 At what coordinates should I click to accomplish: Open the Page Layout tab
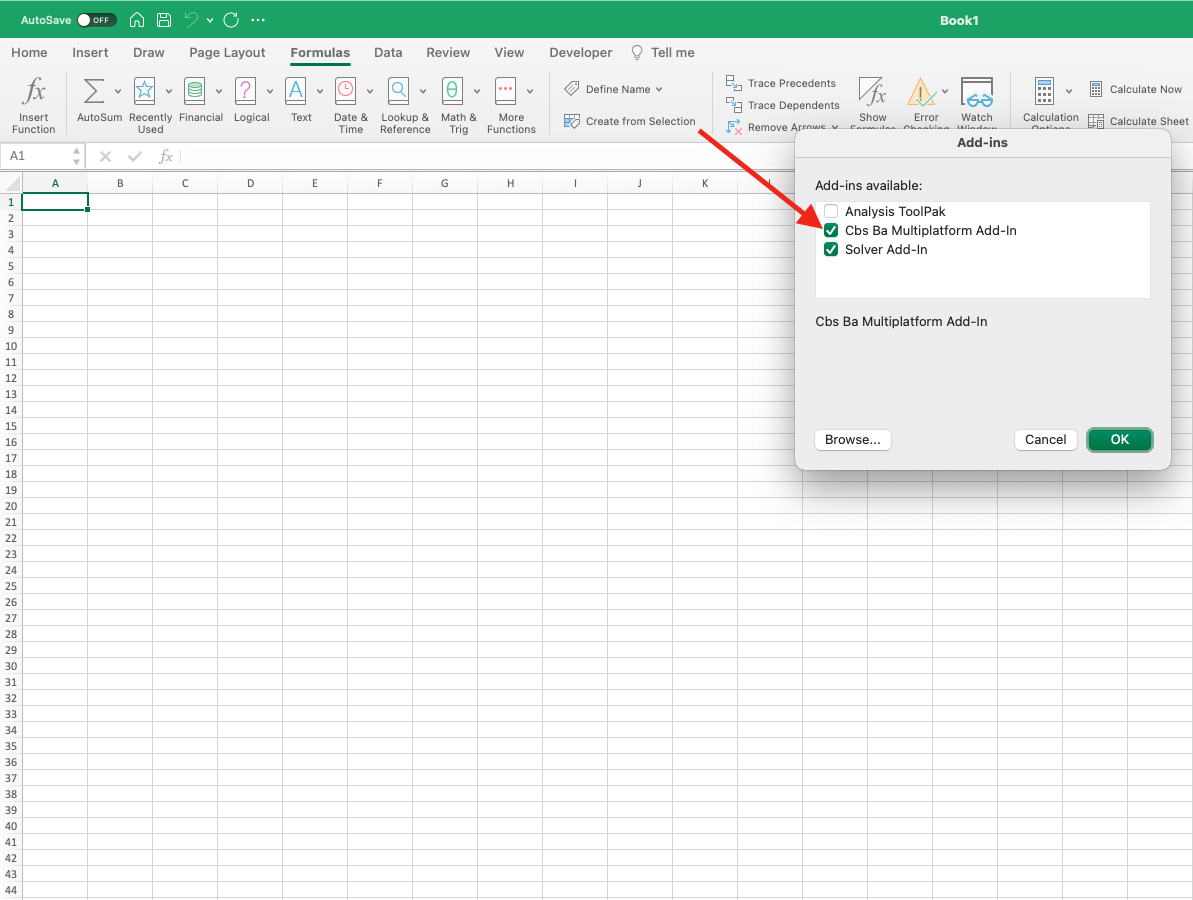[227, 53]
